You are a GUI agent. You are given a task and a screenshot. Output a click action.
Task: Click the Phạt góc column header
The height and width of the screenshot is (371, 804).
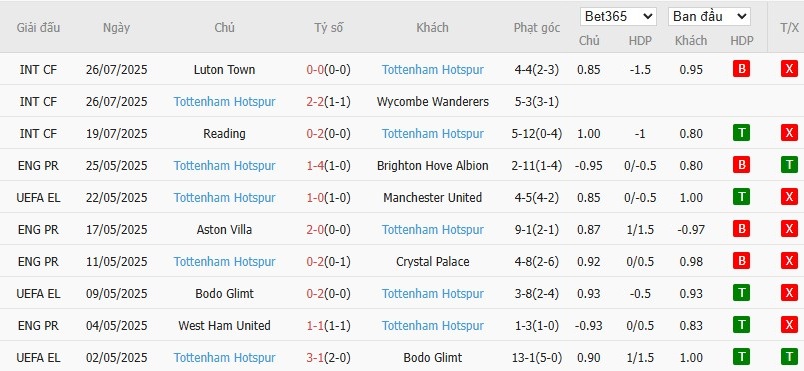tap(537, 28)
